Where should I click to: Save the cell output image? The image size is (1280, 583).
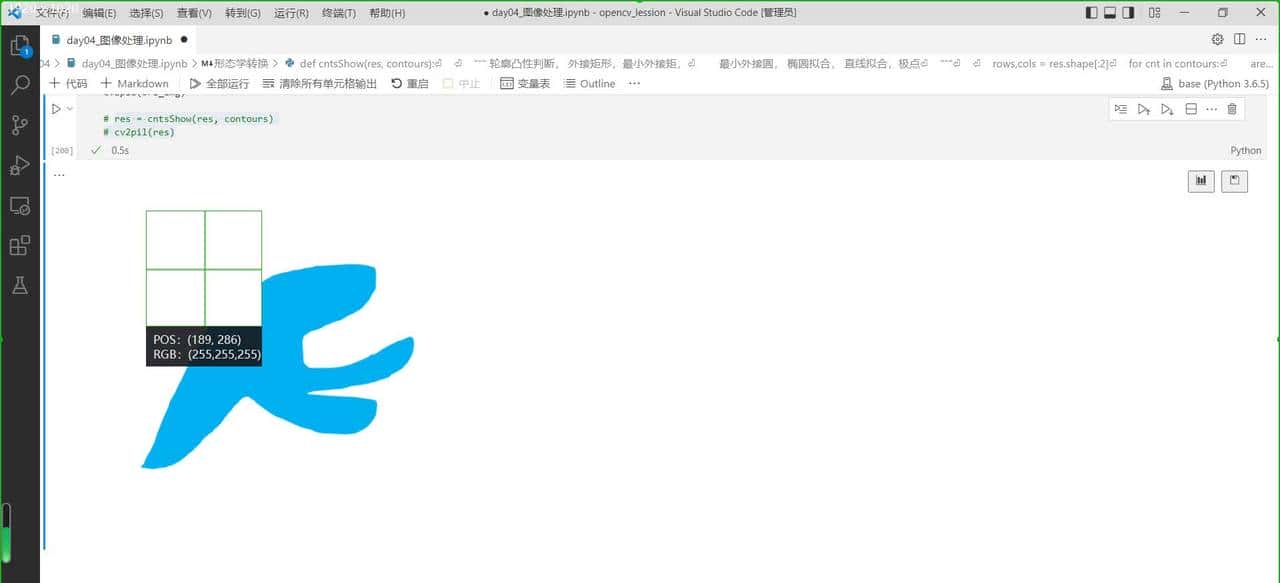click(x=1234, y=181)
